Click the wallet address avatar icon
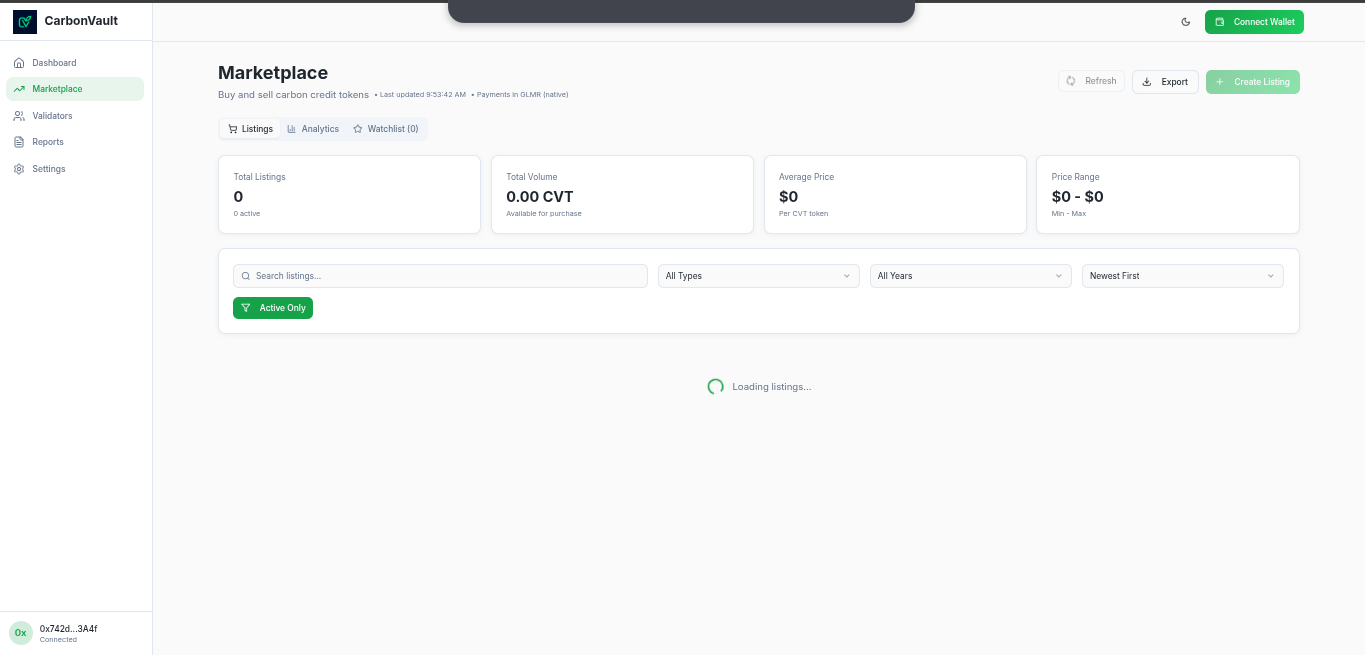The image size is (1365, 655). point(21,632)
